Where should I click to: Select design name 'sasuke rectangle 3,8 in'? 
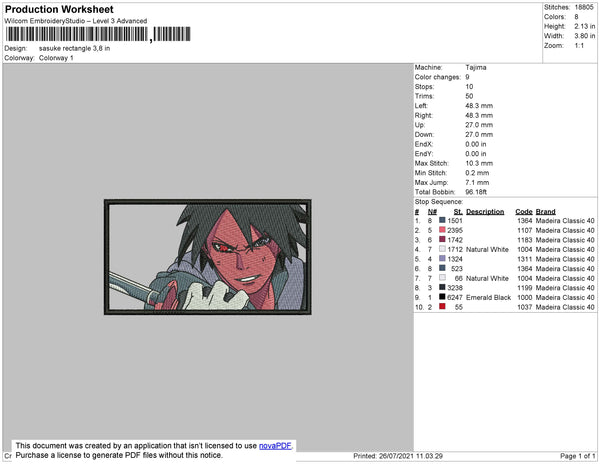coord(74,49)
